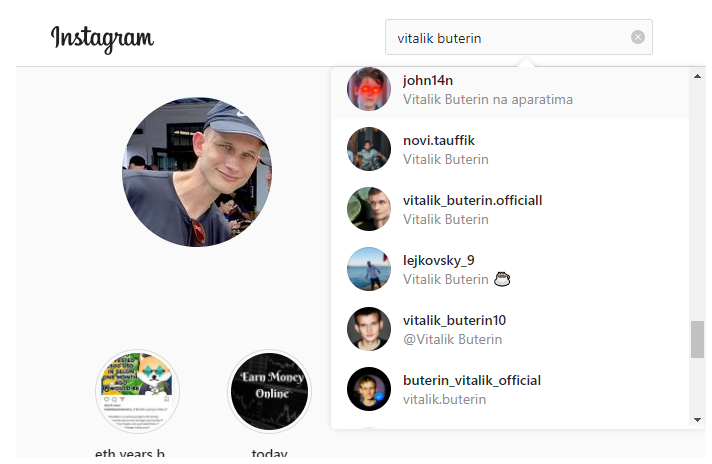Click the vitalik_buterin.officiall avatar picture
712x464 pixels.
pyautogui.click(x=369, y=209)
